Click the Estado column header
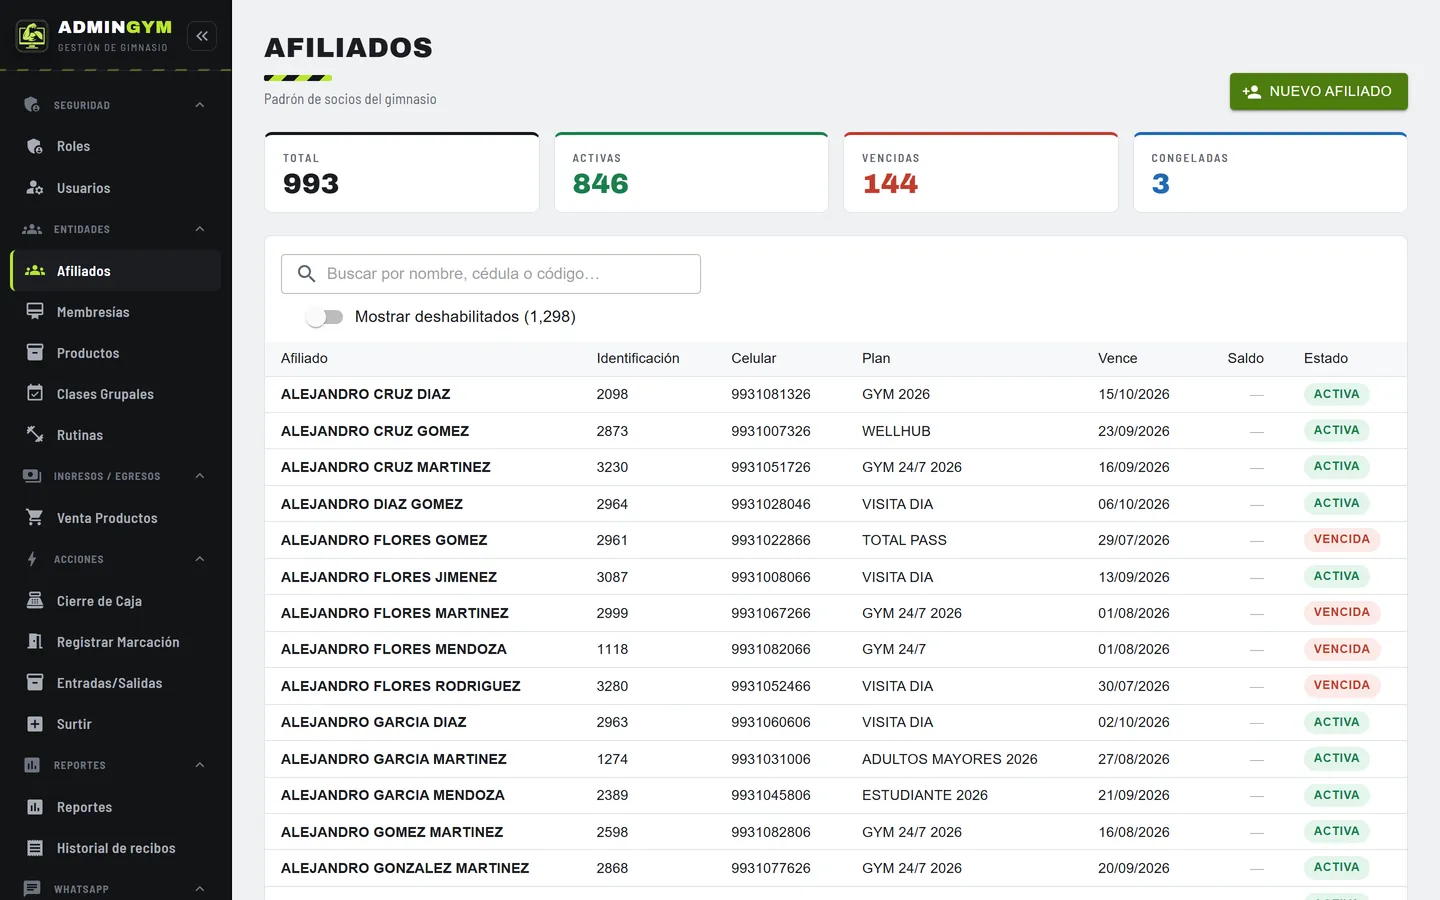This screenshot has width=1440, height=900. tap(1326, 358)
